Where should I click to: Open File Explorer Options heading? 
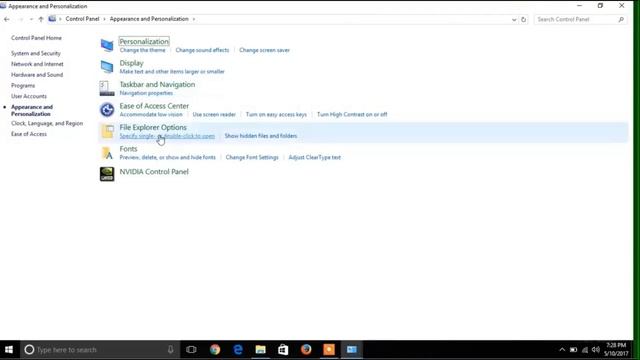[x=153, y=127]
